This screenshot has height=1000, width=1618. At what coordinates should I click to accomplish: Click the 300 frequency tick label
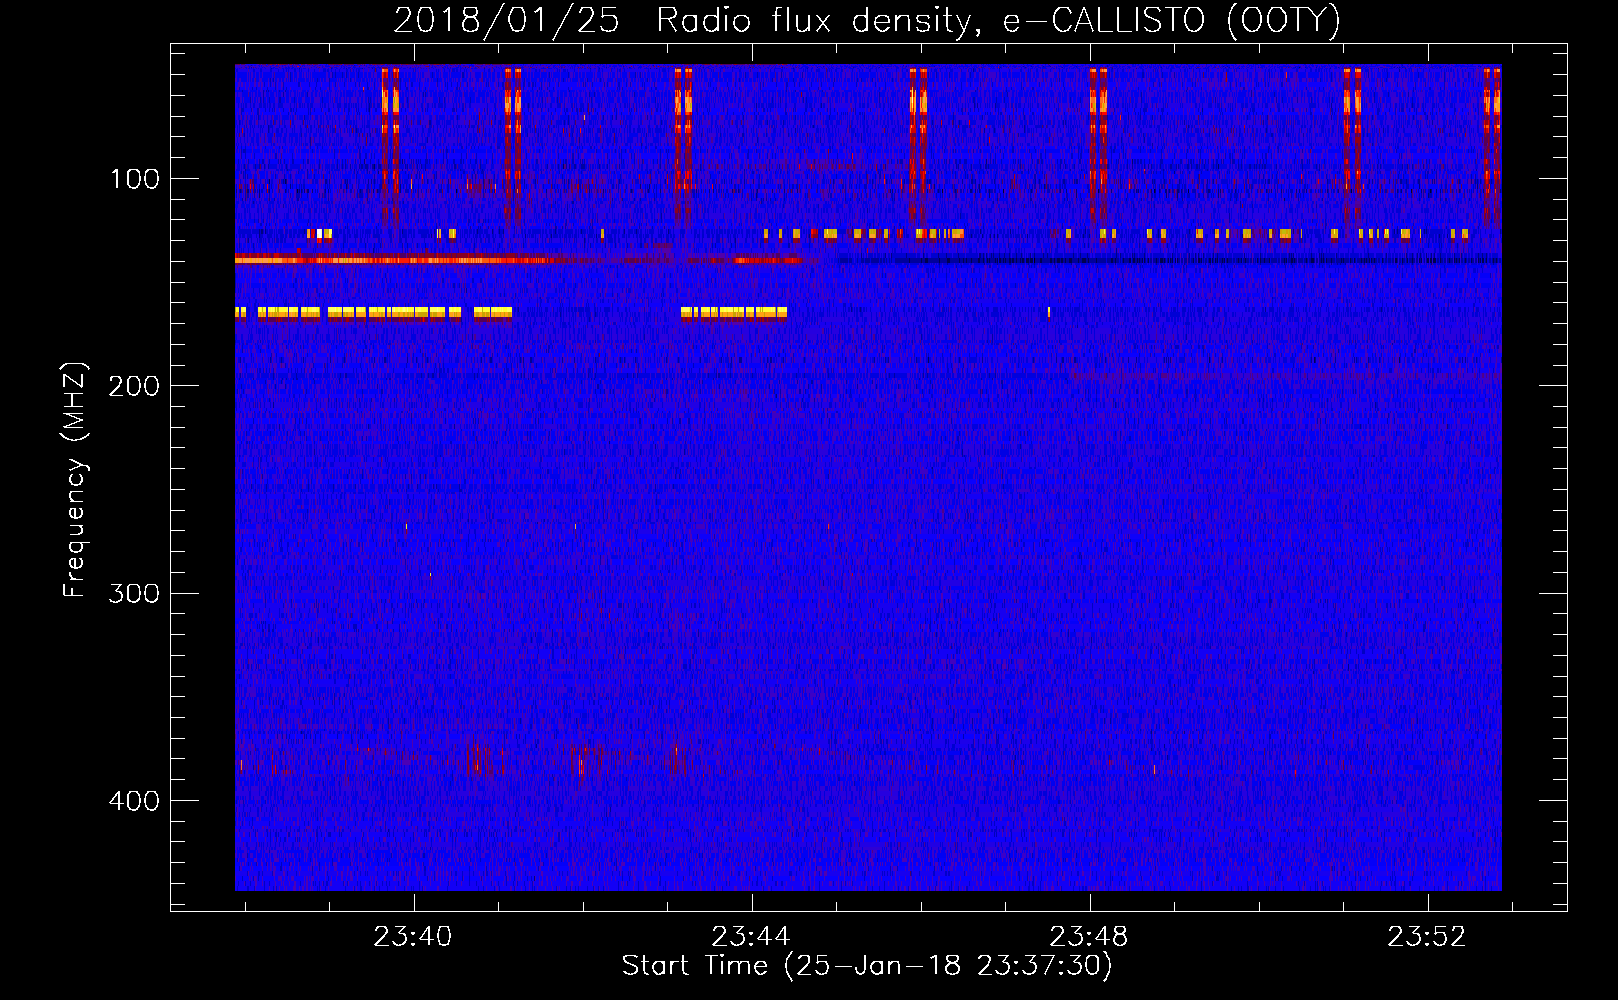(x=135, y=593)
